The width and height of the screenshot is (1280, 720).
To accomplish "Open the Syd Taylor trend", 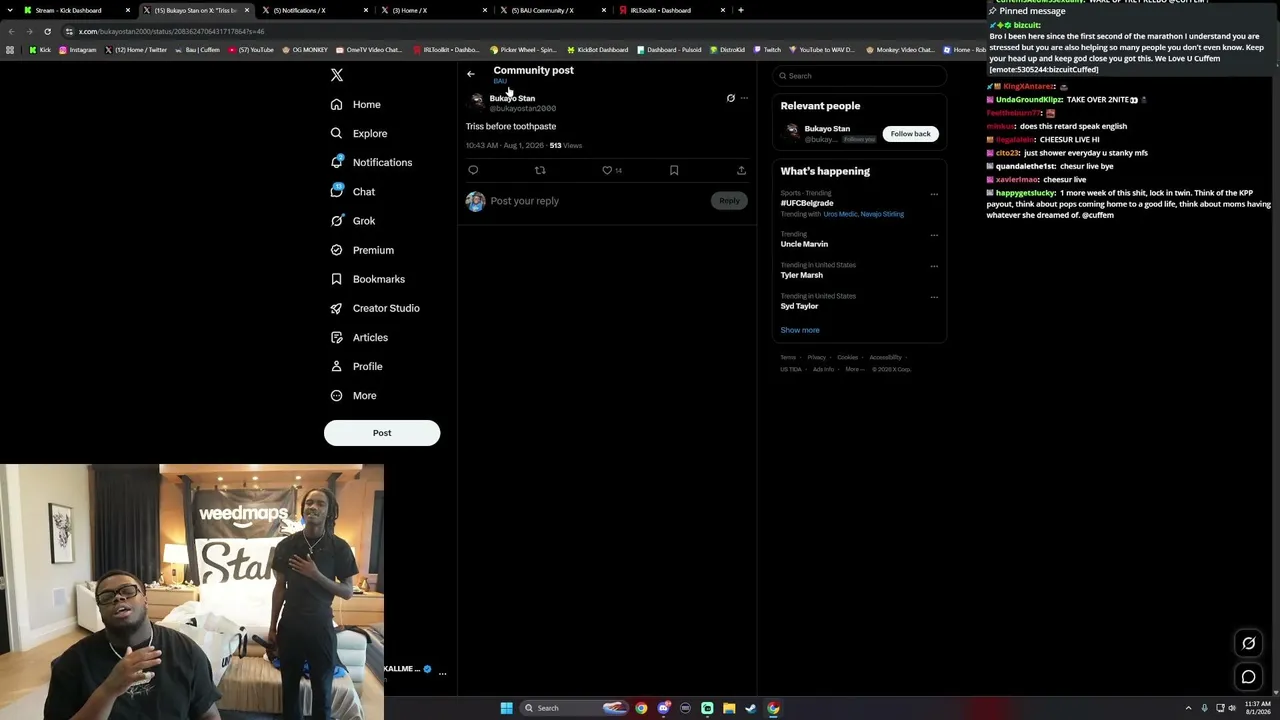I will coord(799,306).
